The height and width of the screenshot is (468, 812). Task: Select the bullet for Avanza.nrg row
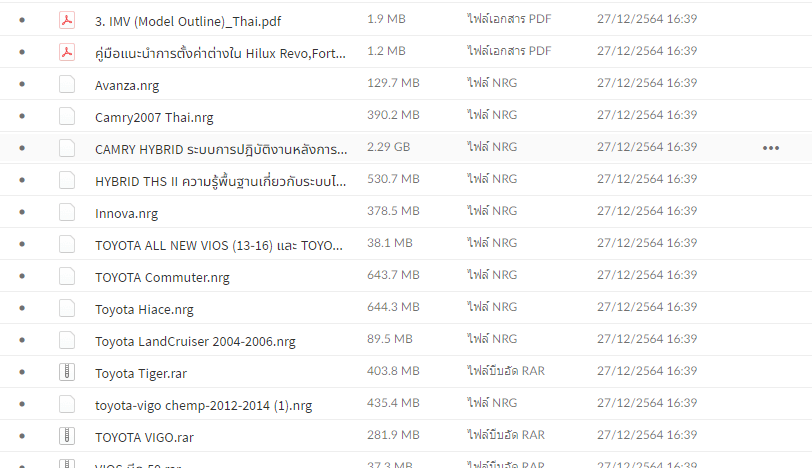[x=22, y=84]
